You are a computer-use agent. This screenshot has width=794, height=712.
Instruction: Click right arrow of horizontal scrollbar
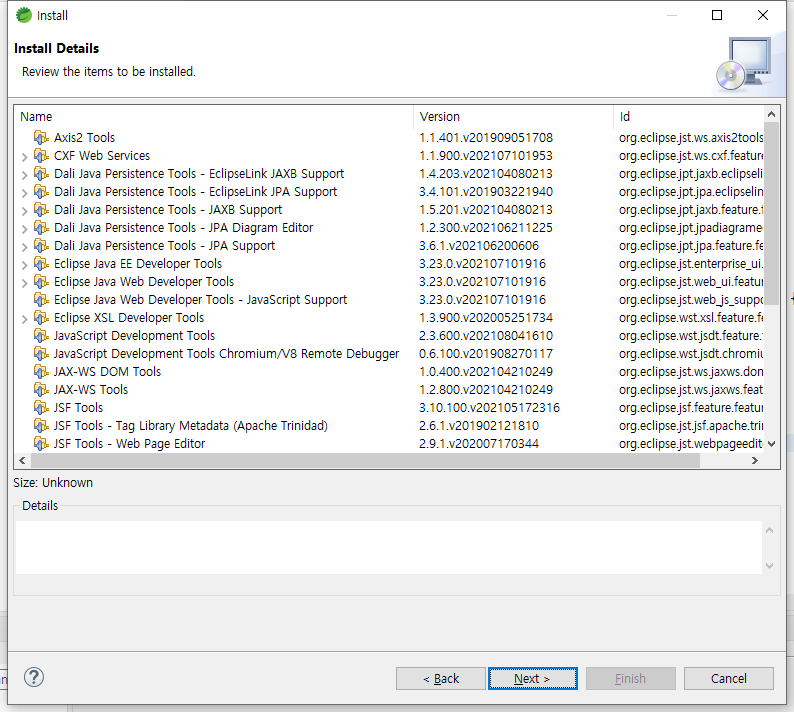(x=755, y=460)
